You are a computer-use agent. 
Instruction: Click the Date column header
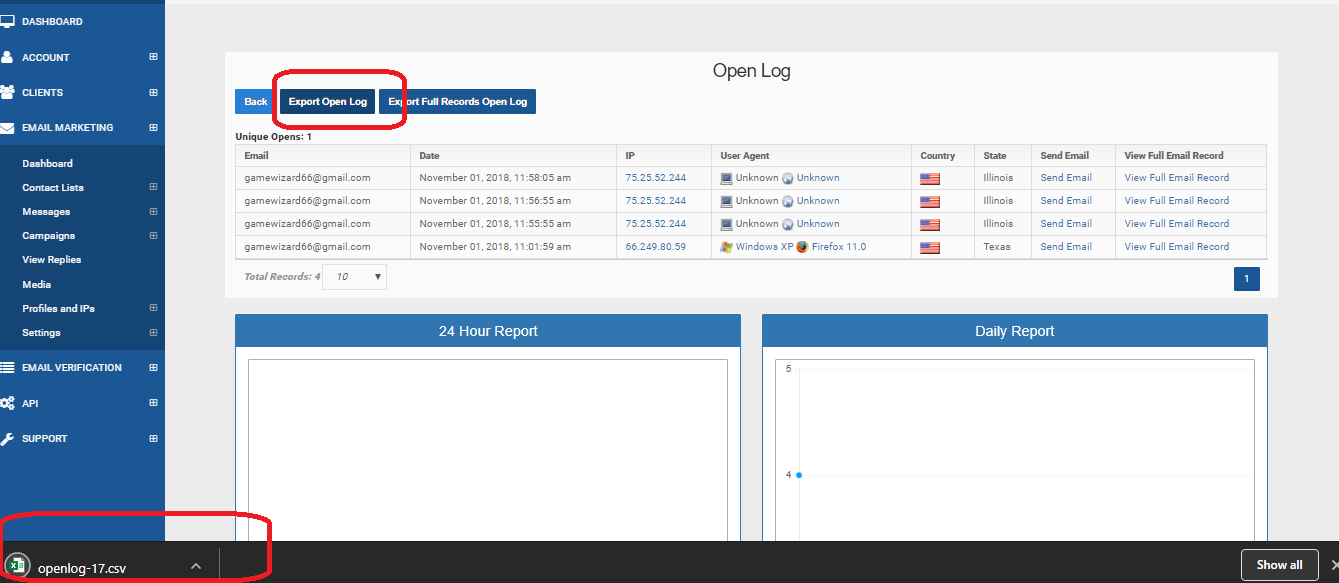click(514, 156)
